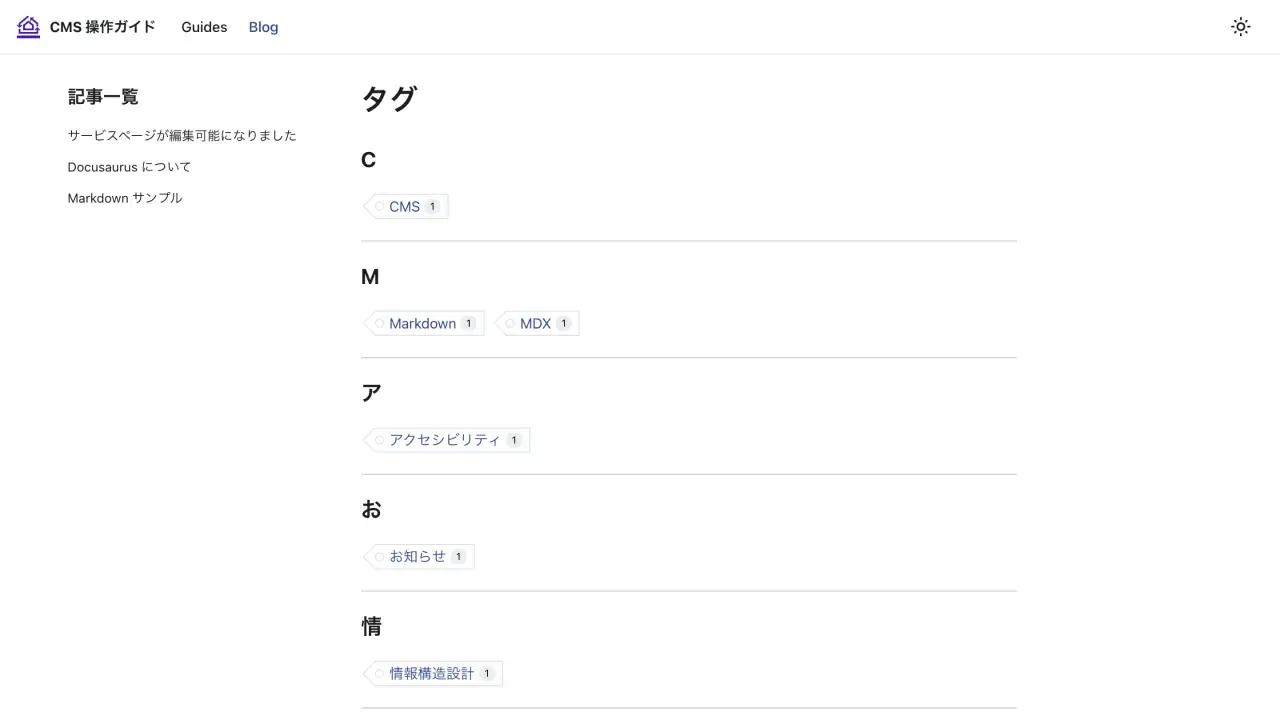Click the house logo icon in navbar
The height and width of the screenshot is (720, 1280).
tap(28, 27)
